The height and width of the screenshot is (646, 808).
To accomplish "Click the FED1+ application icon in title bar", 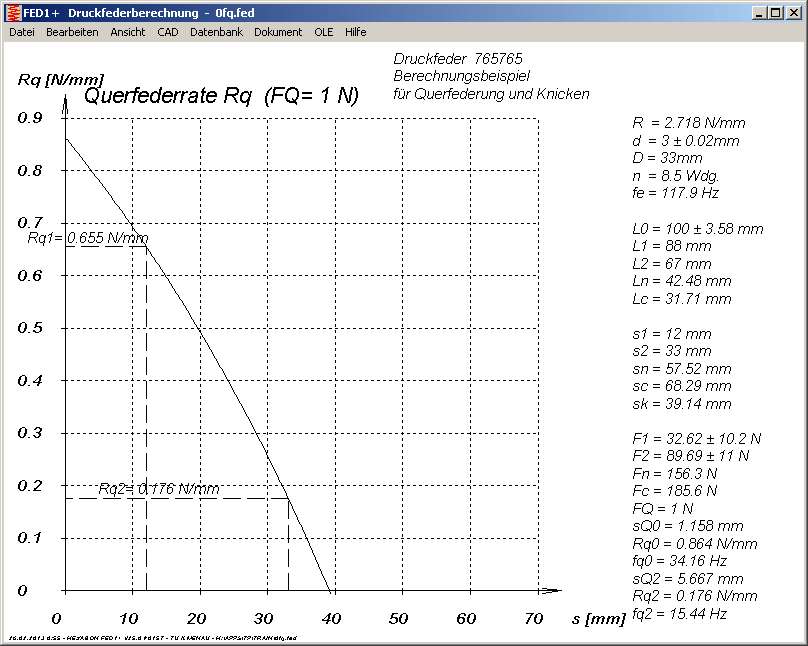I will (x=13, y=12).
